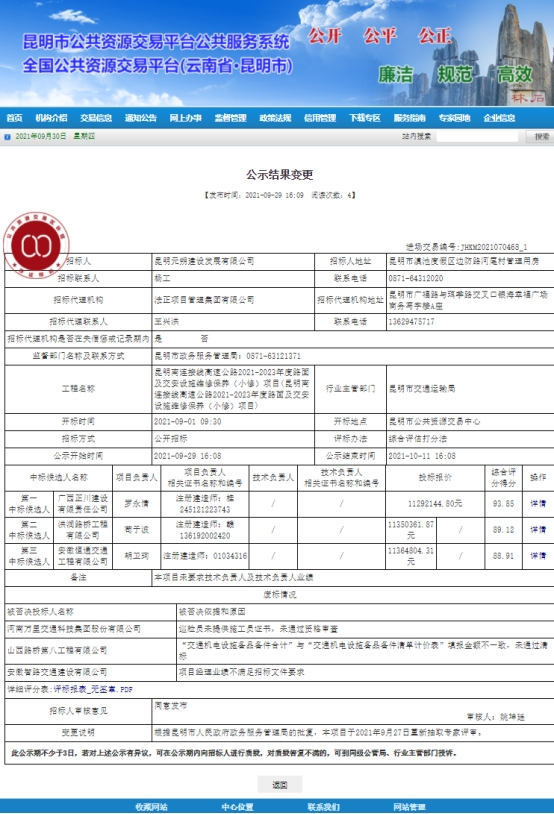Open 详情 for 第一中标候选人
The height and width of the screenshot is (814, 554).
pos(538,504)
